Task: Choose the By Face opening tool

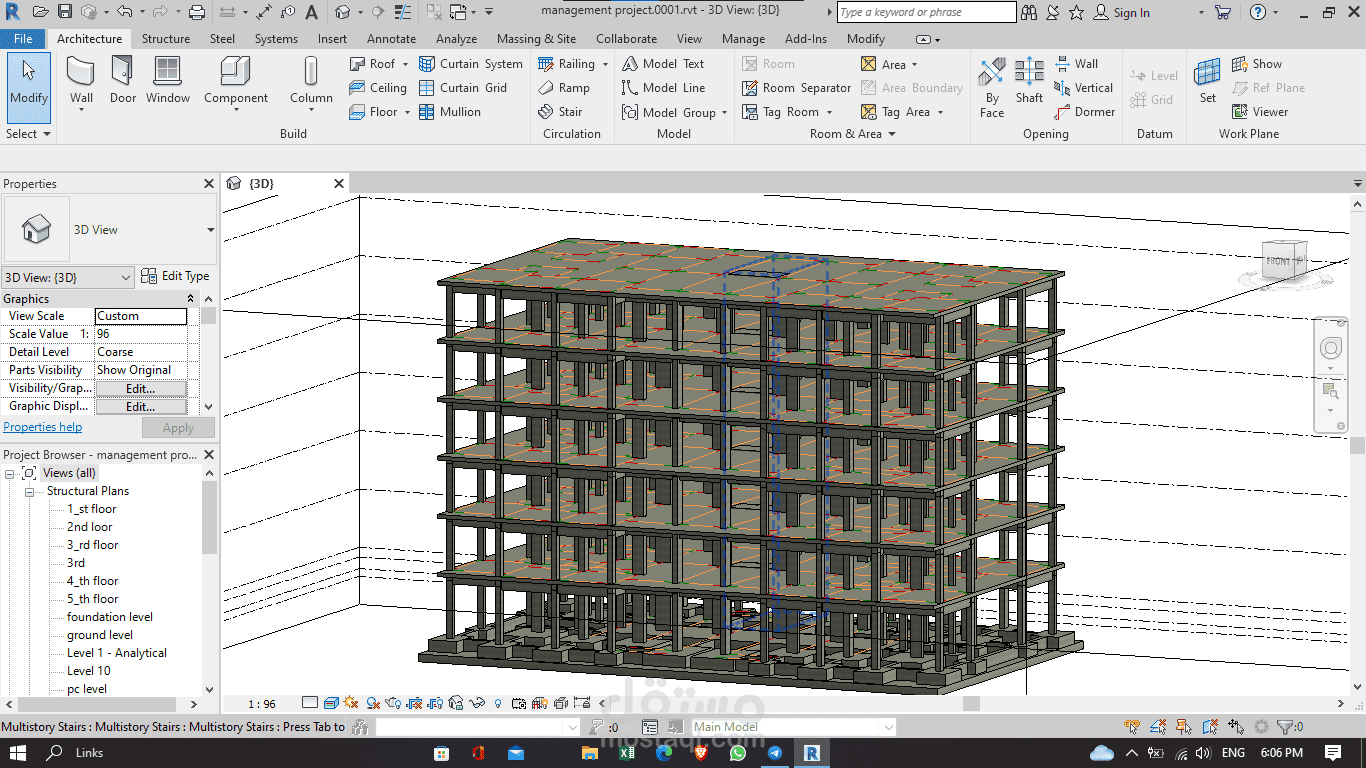Action: pos(992,88)
